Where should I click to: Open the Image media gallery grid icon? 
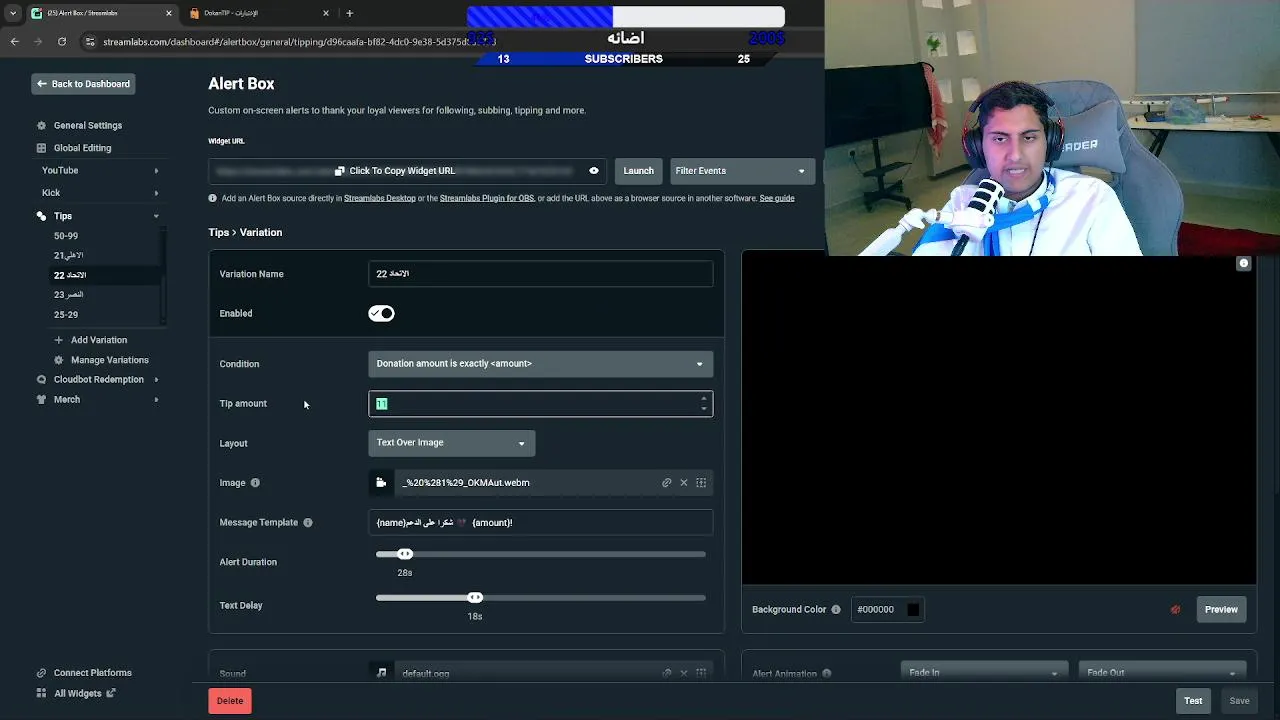701,483
